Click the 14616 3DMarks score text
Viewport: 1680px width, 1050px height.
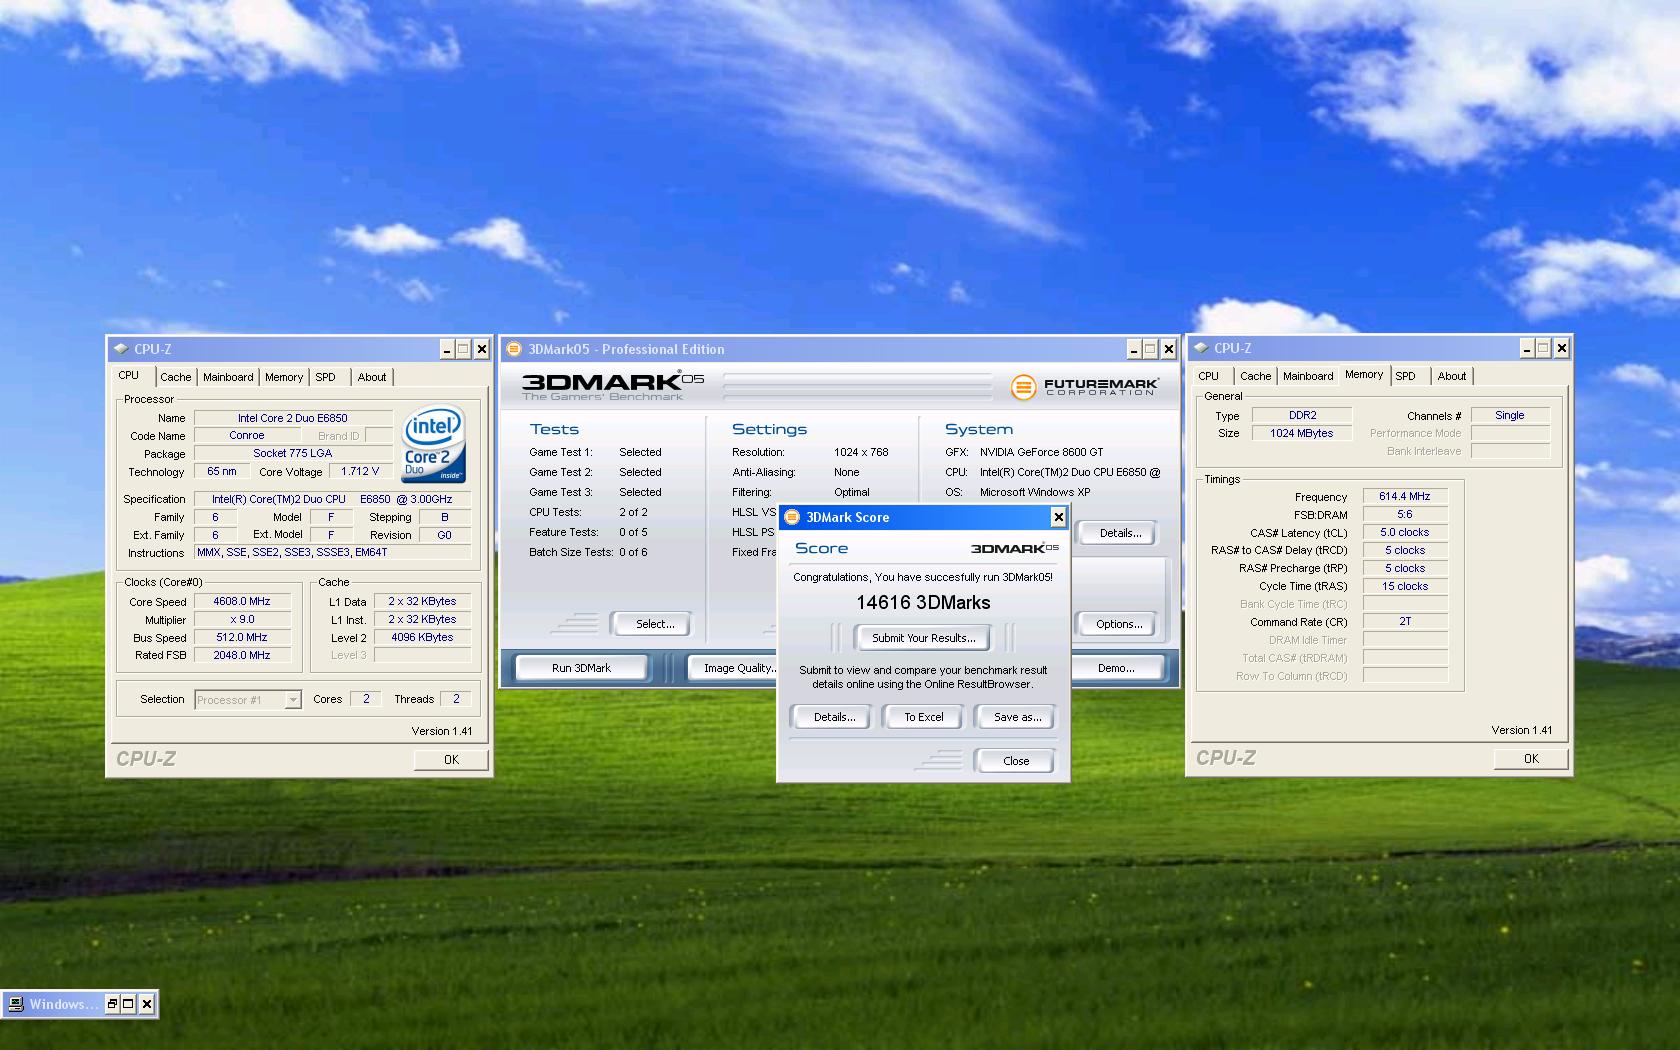point(923,603)
